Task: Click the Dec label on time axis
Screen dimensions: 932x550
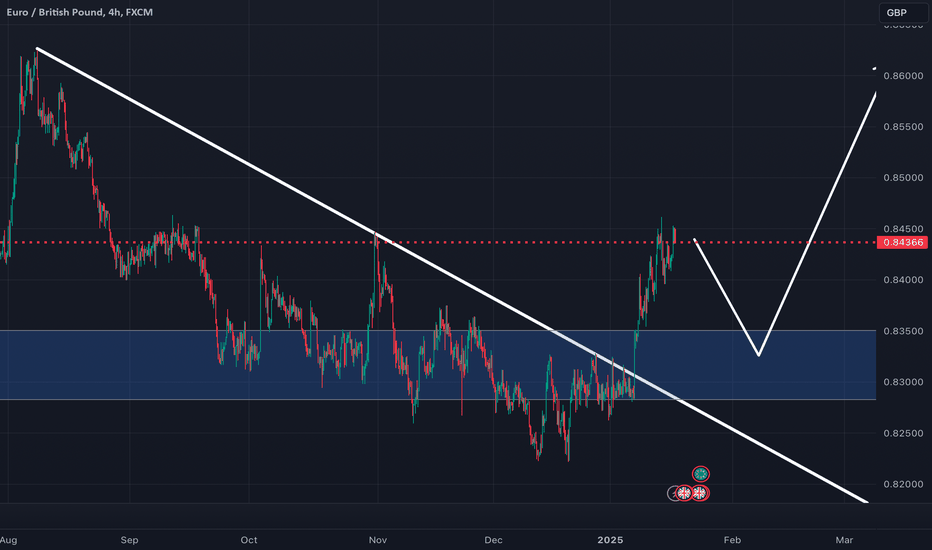Action: (x=493, y=540)
